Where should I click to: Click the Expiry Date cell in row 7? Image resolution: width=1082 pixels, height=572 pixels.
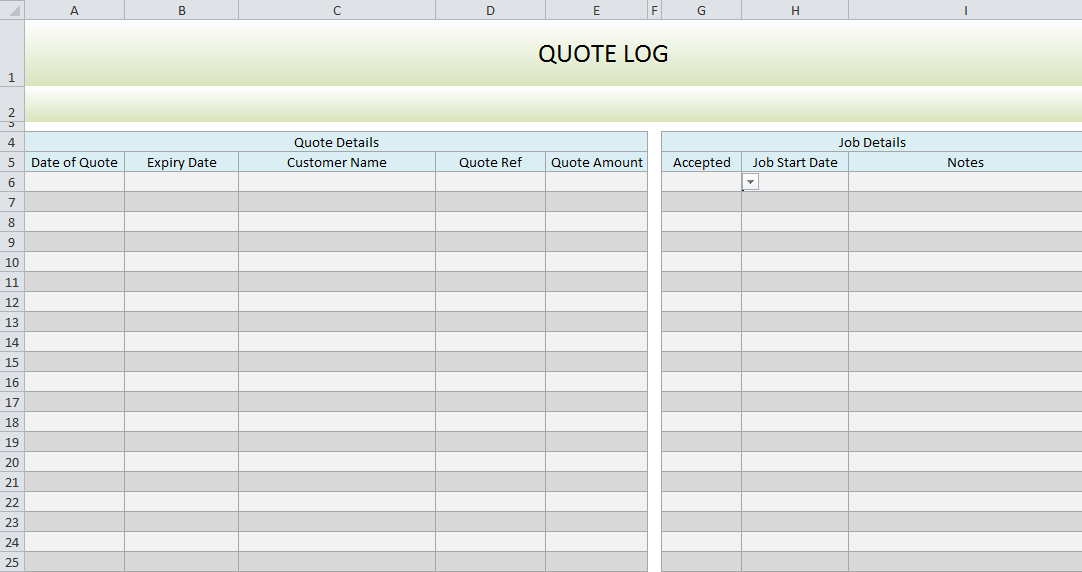click(x=181, y=202)
